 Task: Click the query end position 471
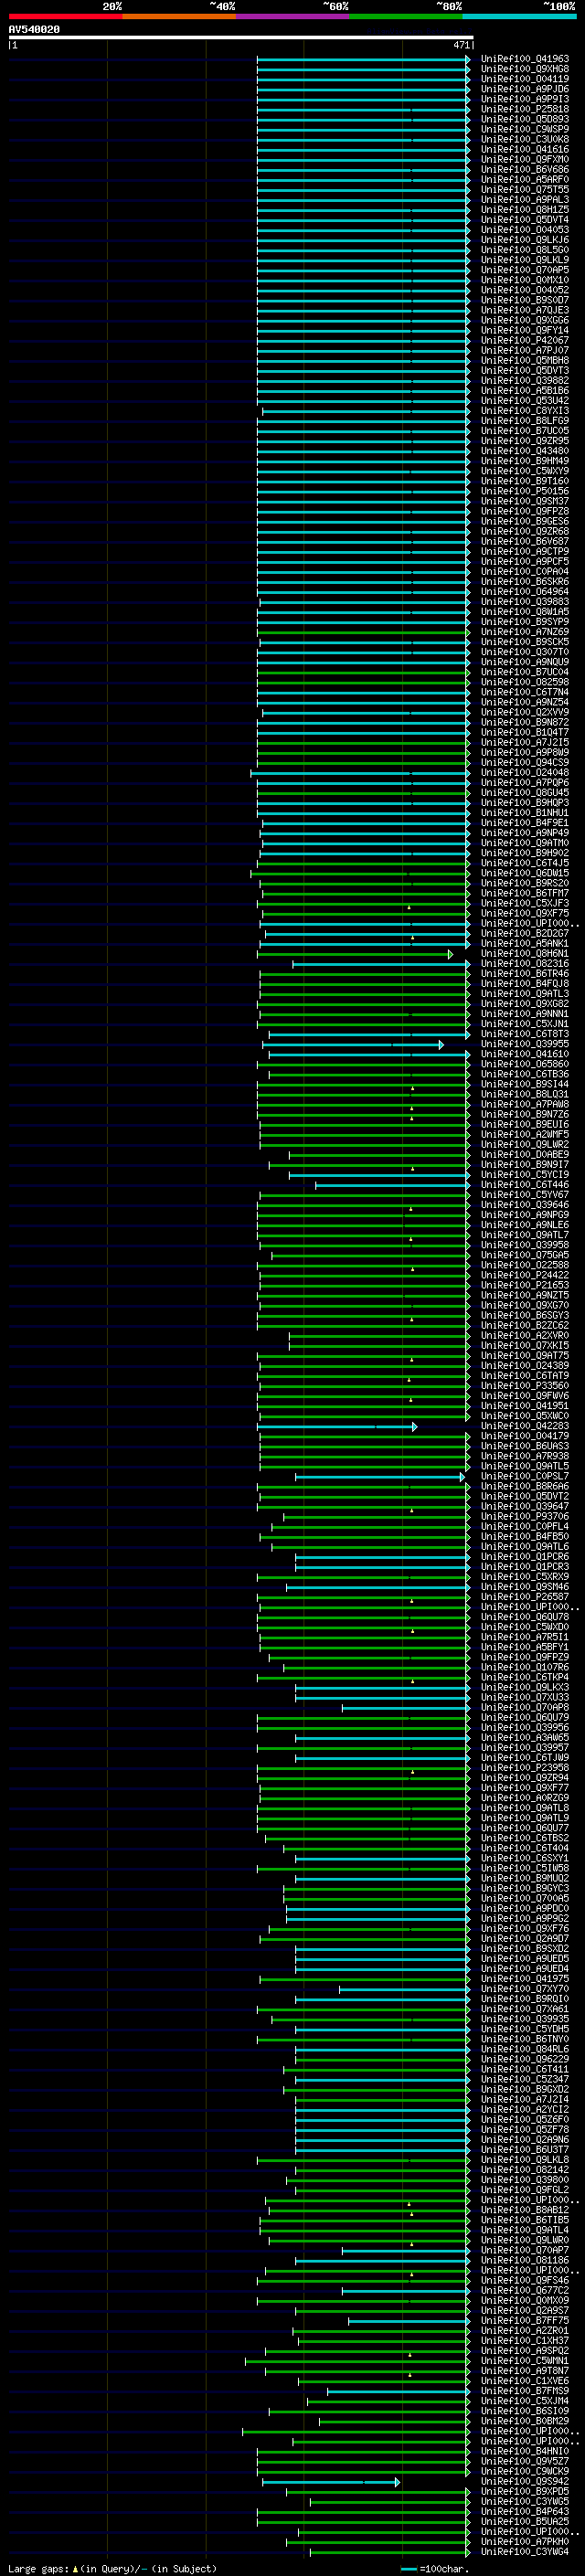[461, 45]
